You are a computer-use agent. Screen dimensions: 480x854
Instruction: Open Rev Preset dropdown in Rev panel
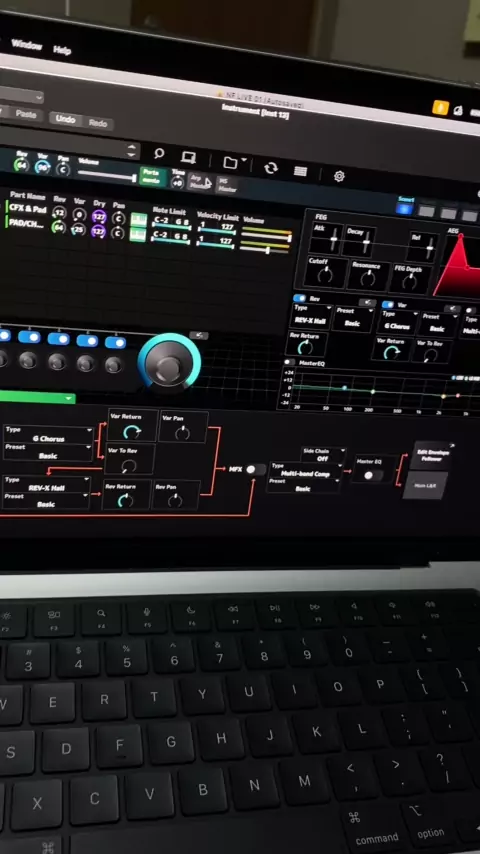(x=353, y=319)
